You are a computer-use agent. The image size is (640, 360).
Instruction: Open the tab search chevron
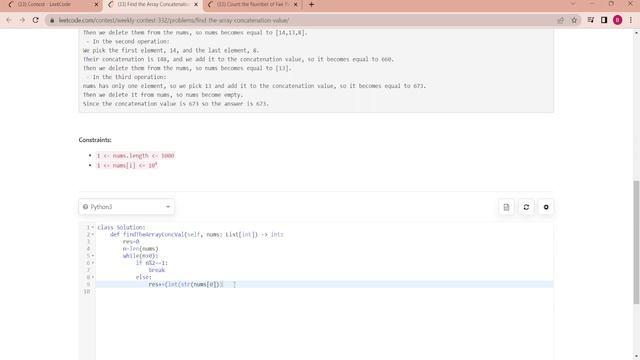coord(573,4)
